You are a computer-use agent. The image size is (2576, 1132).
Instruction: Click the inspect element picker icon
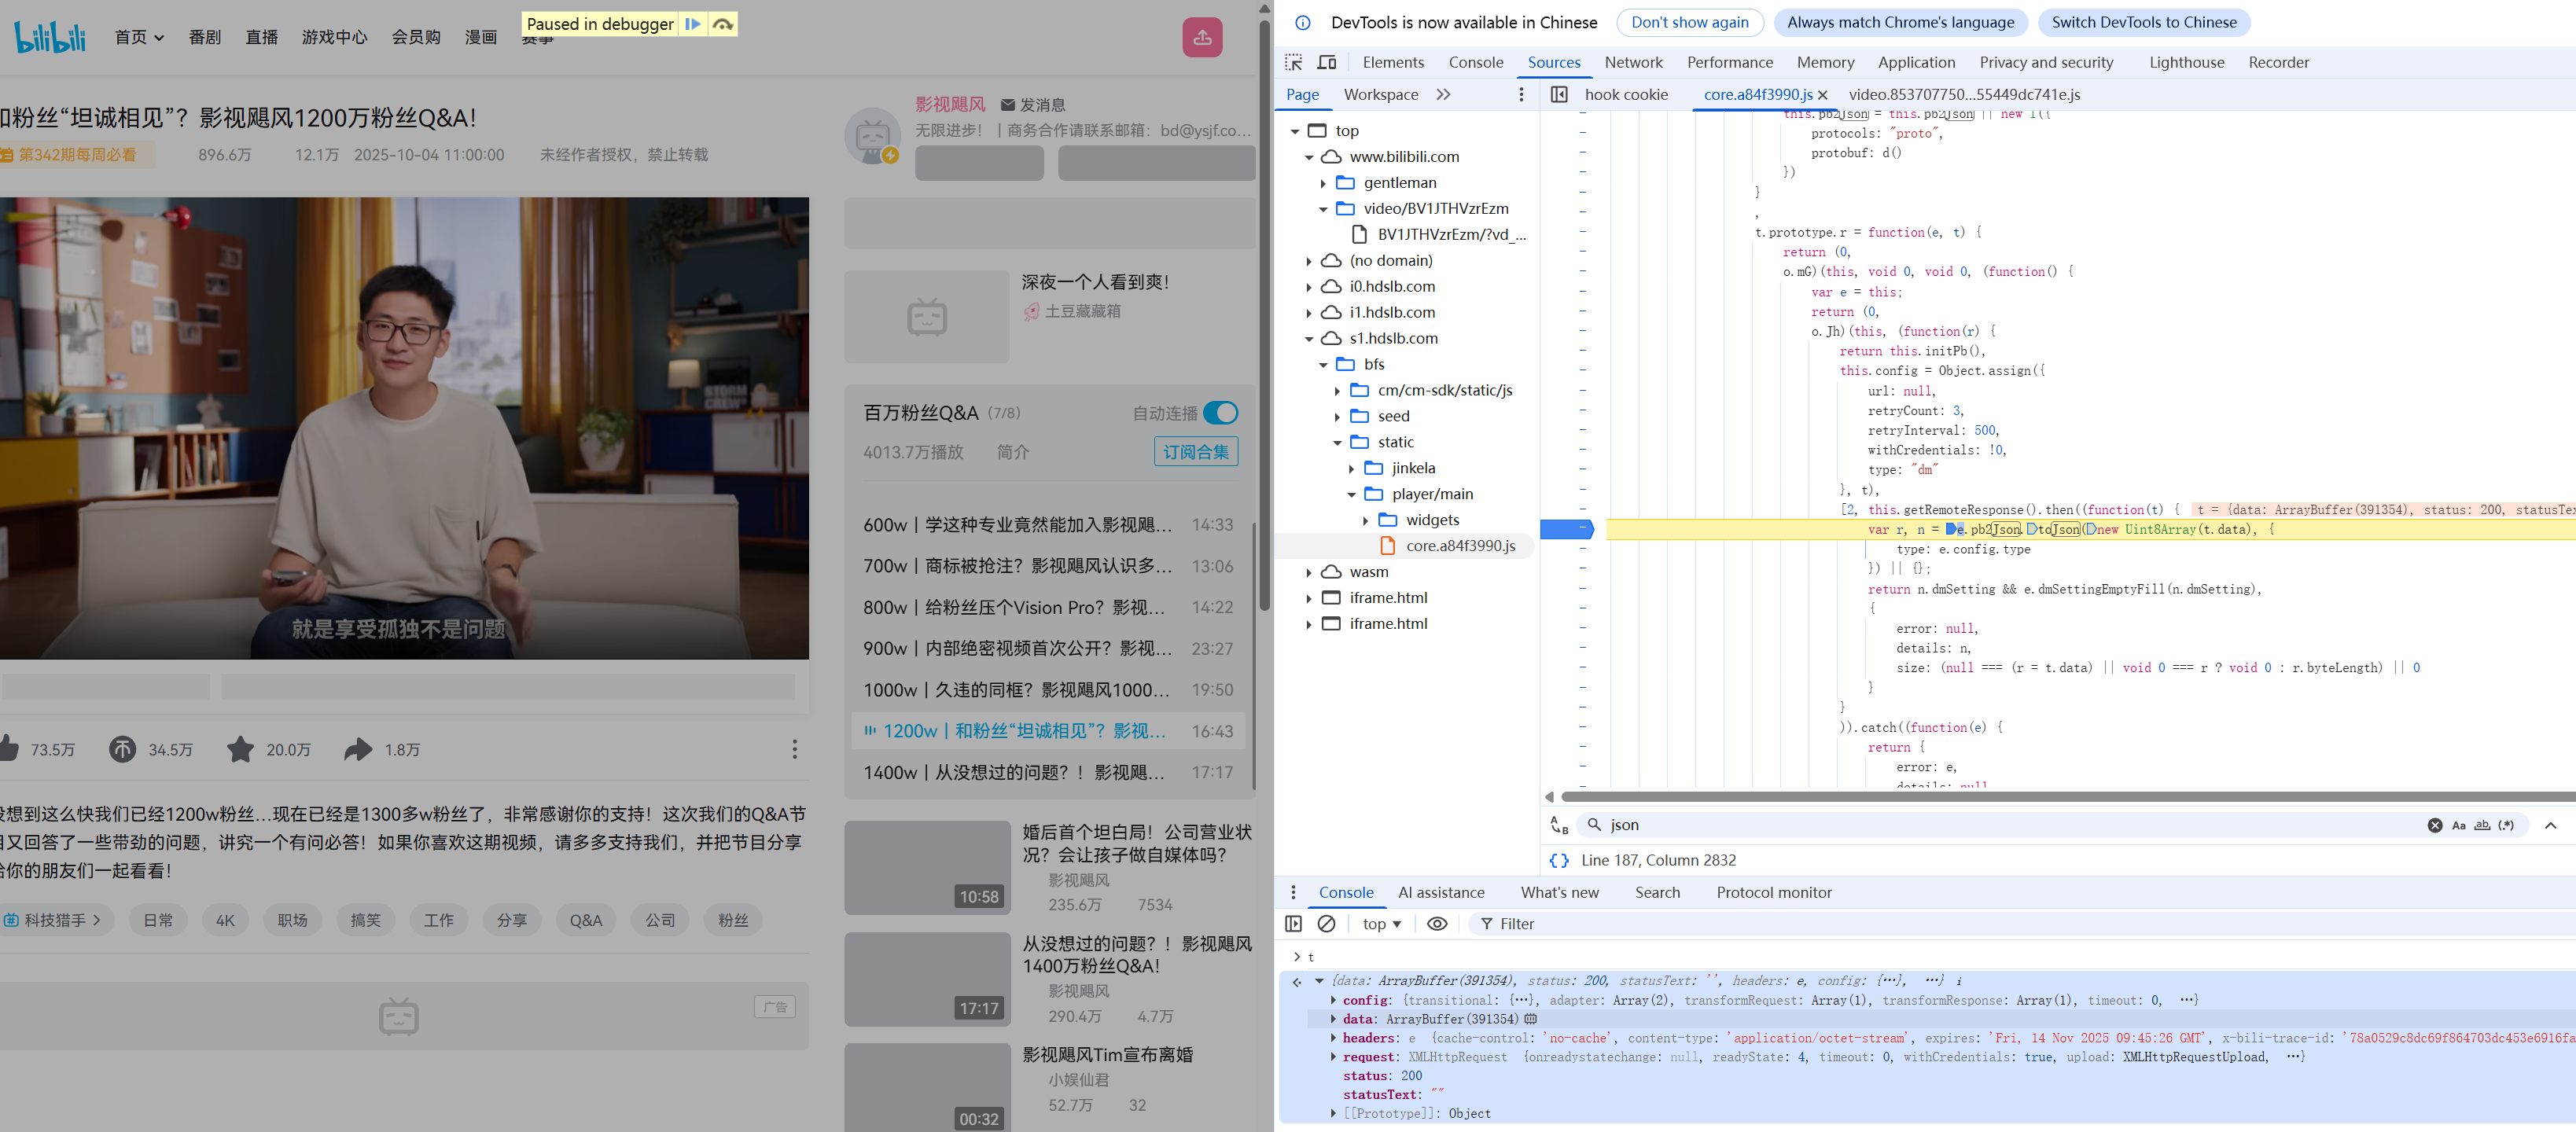pos(1293,62)
